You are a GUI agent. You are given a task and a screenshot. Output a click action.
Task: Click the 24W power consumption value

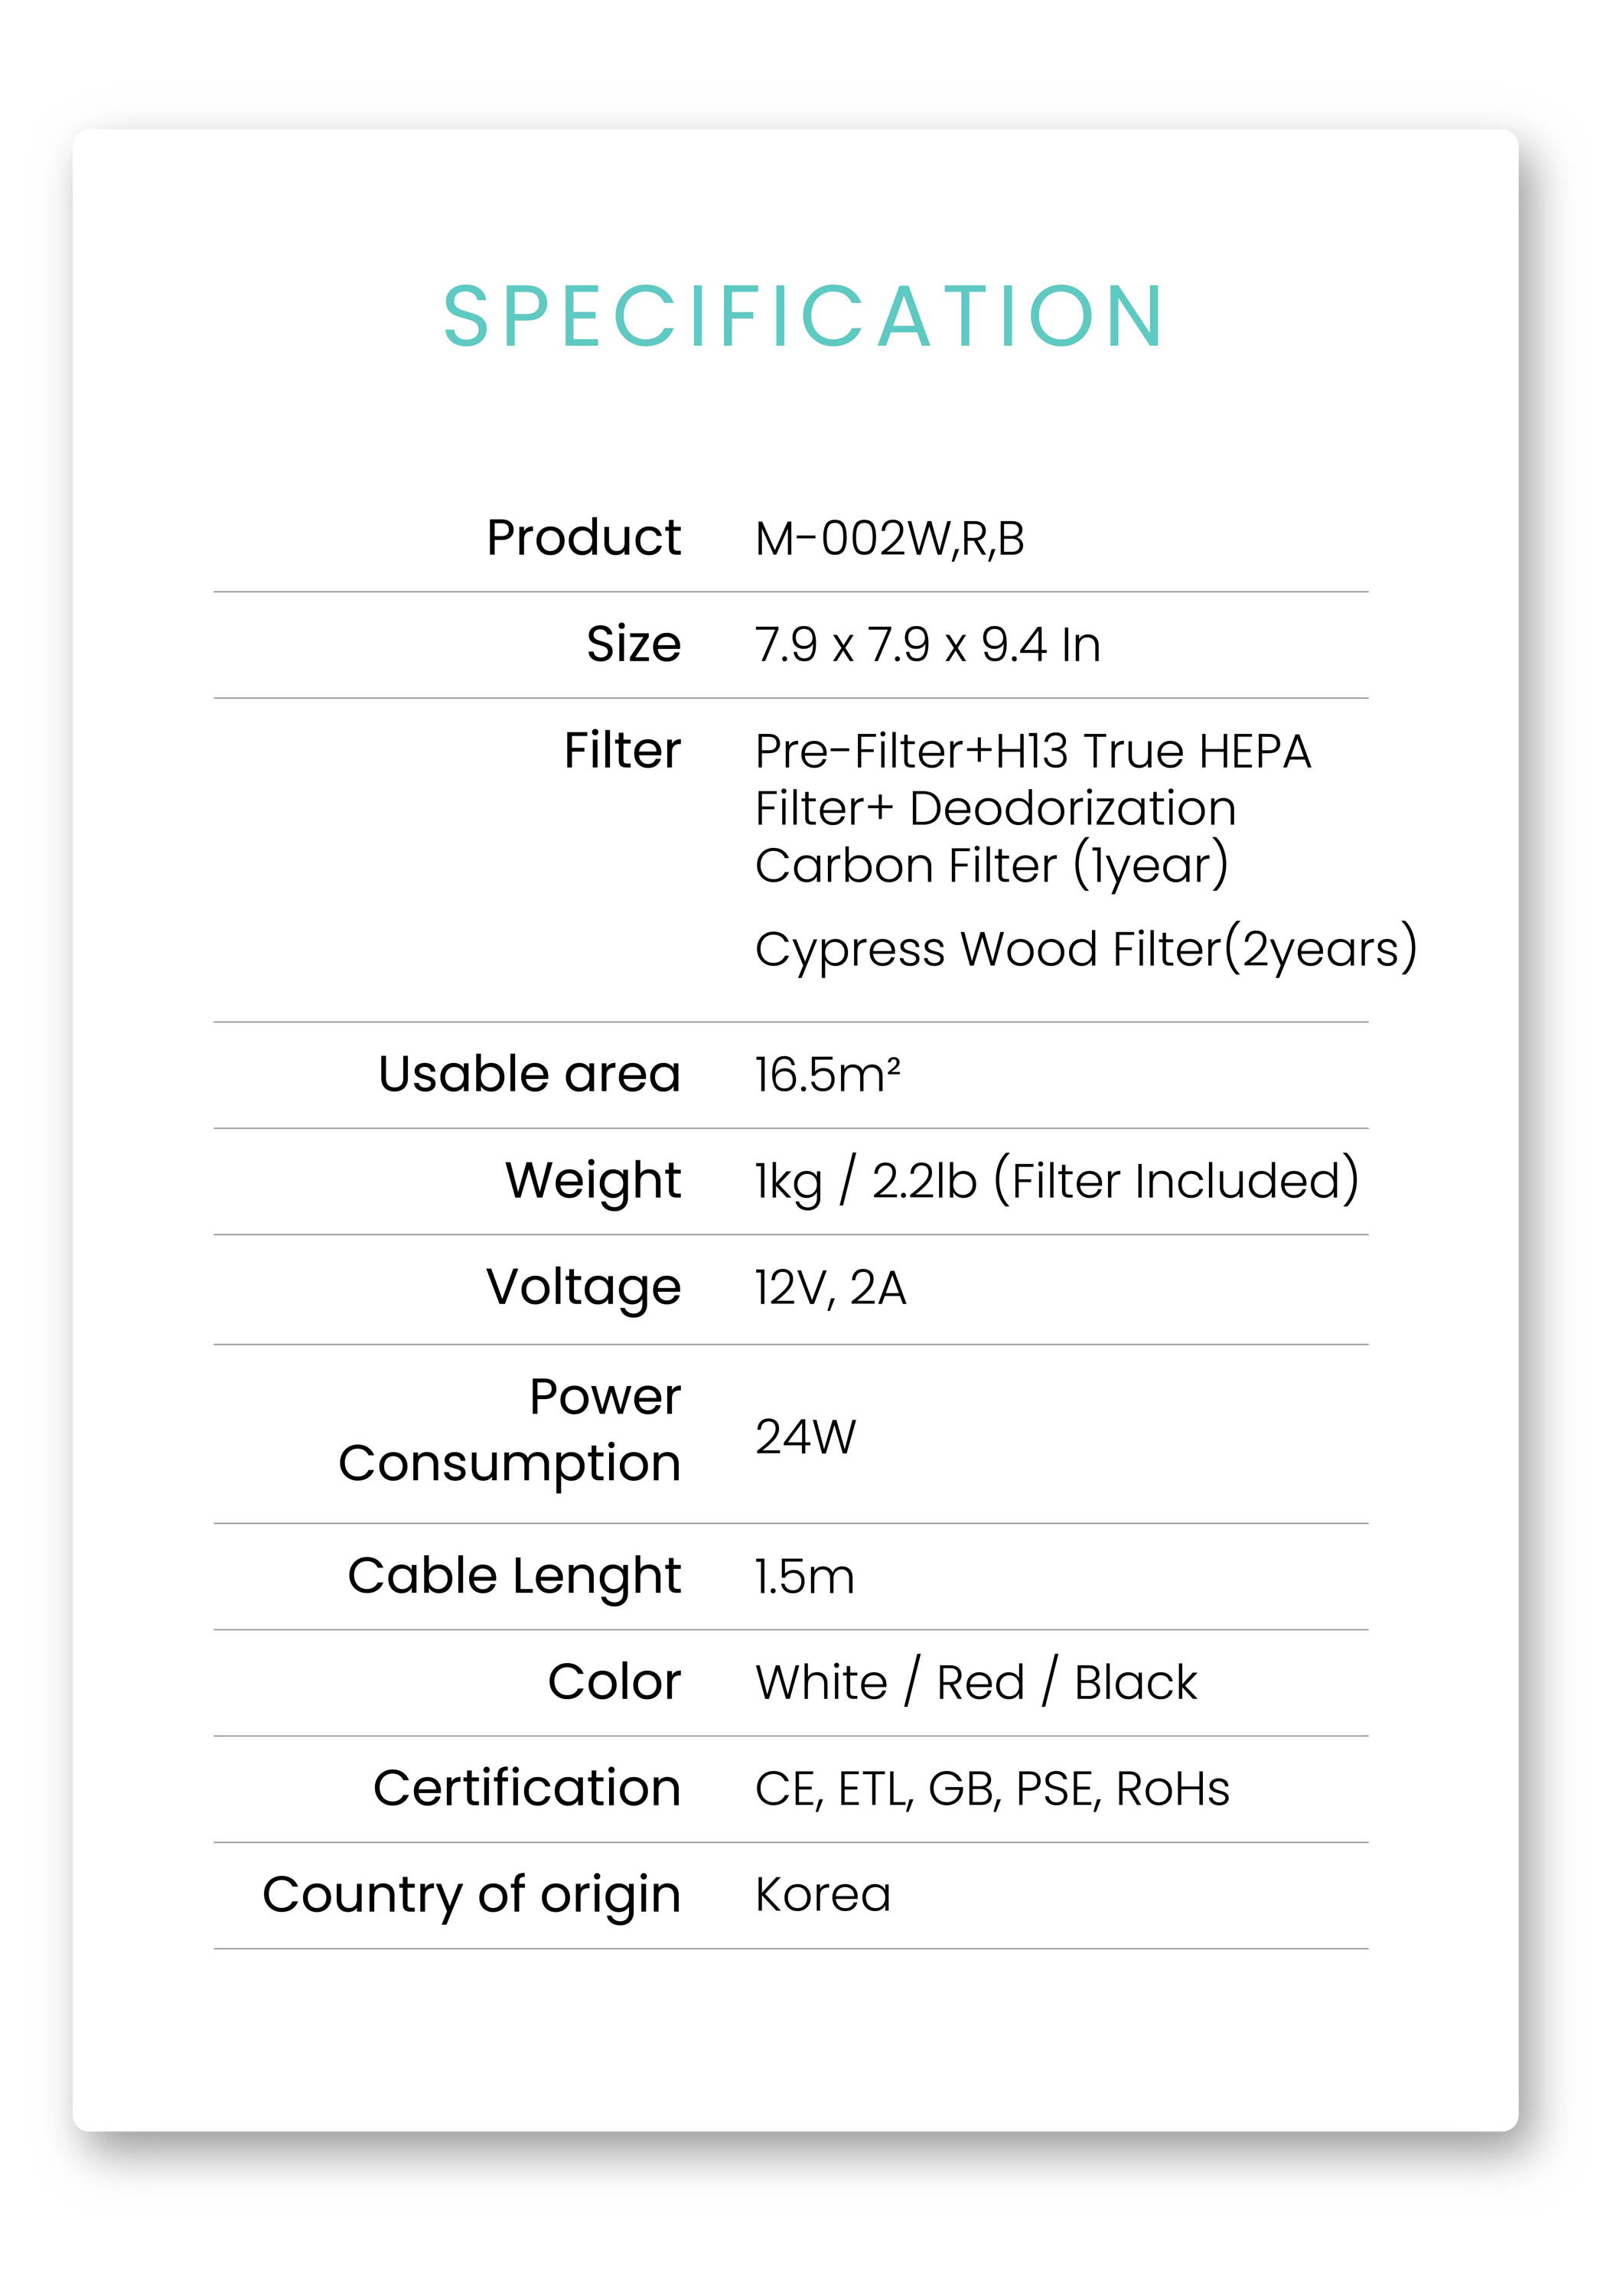point(805,1437)
